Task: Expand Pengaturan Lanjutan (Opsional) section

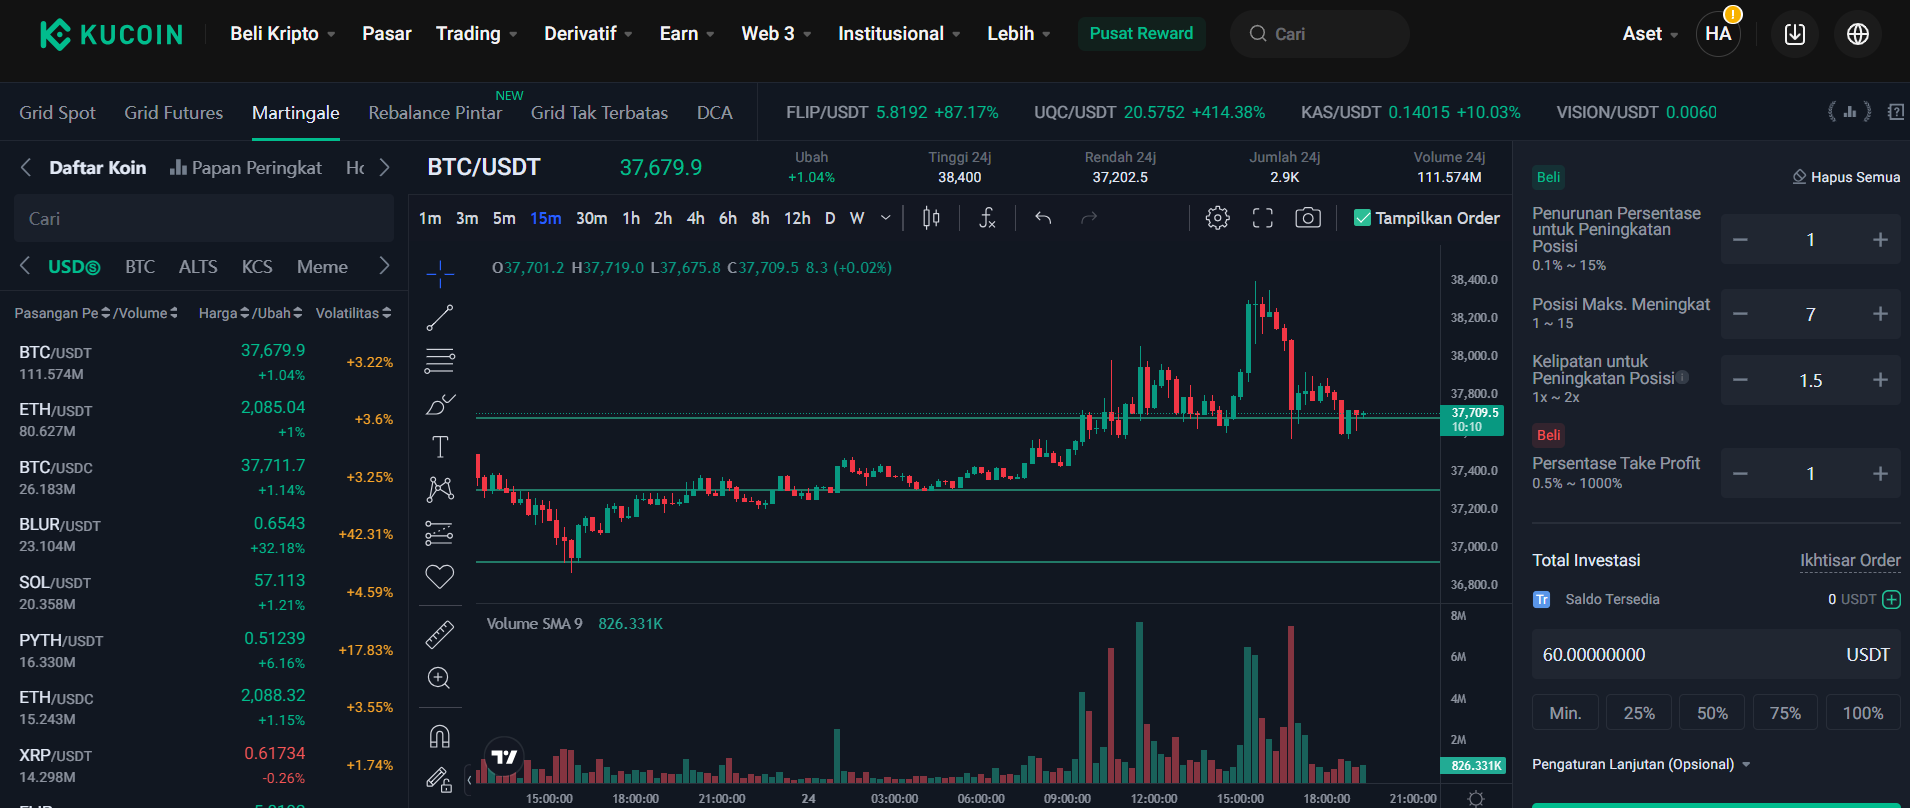Action: 1641,764
